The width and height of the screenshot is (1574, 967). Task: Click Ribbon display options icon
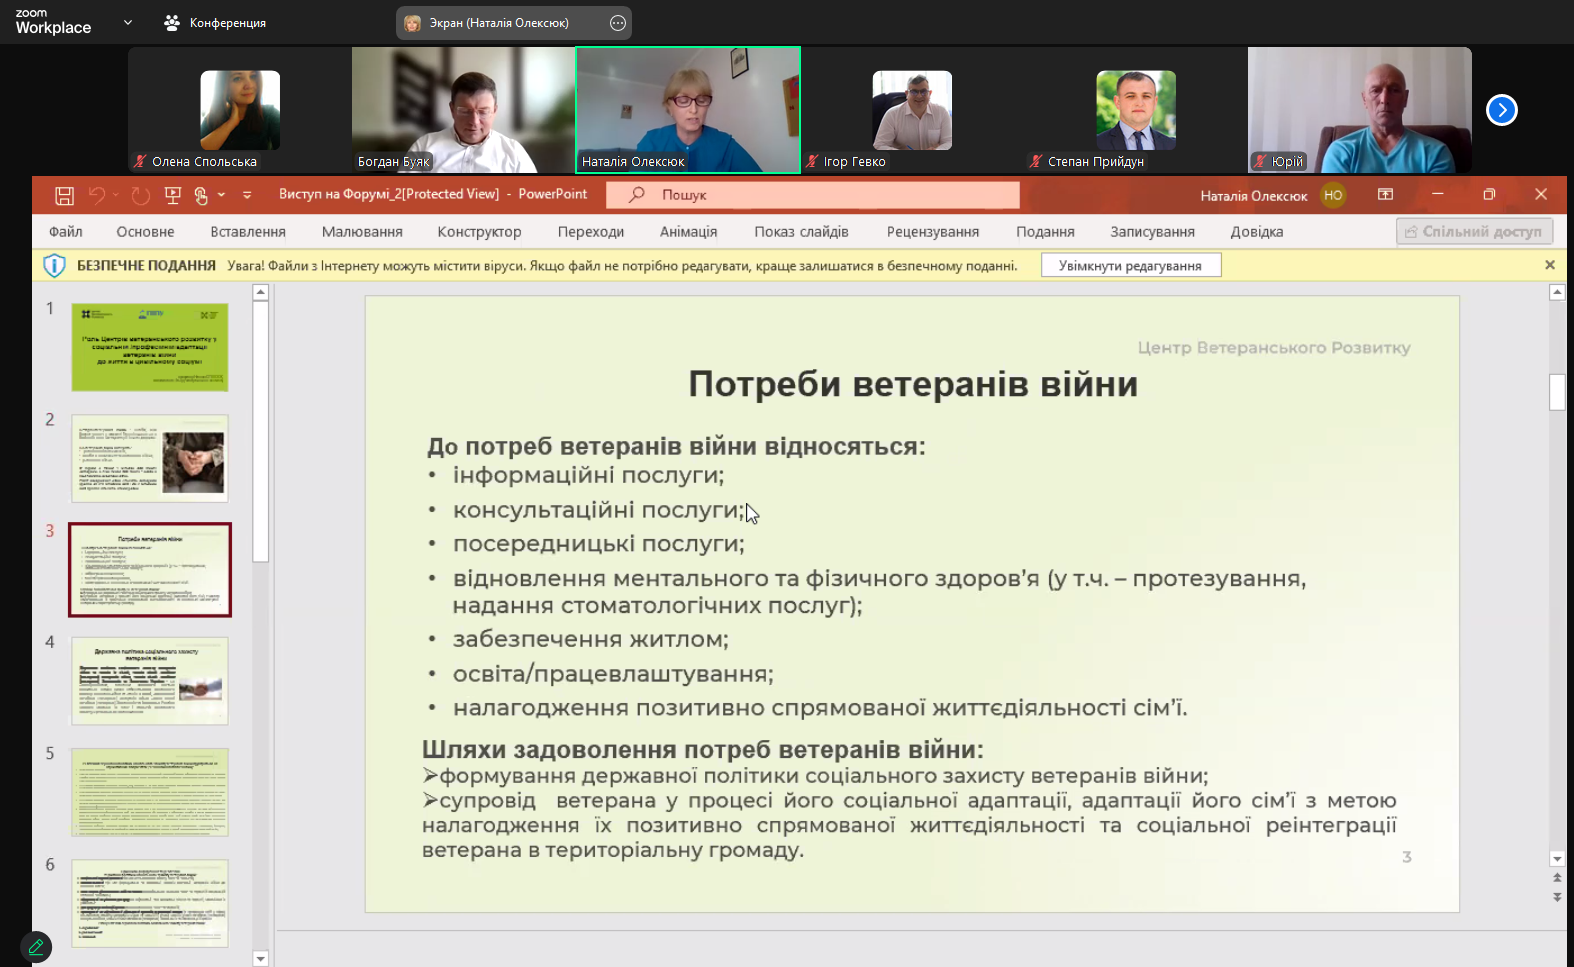[1385, 194]
